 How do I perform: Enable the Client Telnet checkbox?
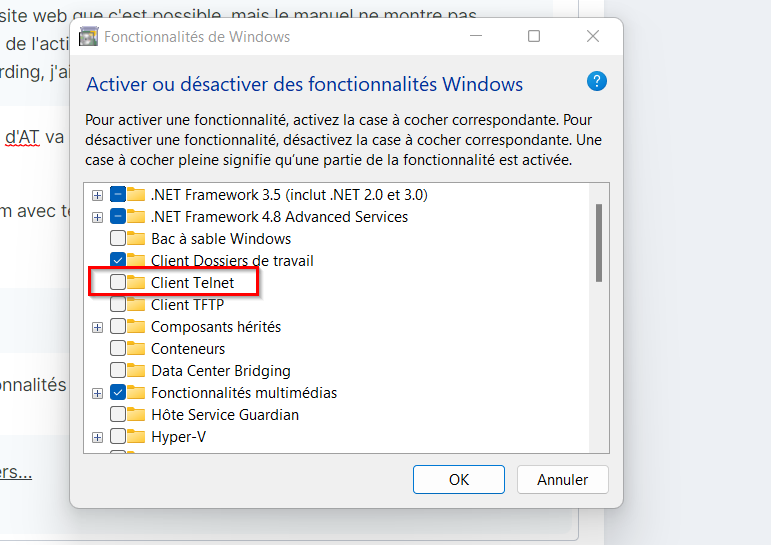coord(118,283)
